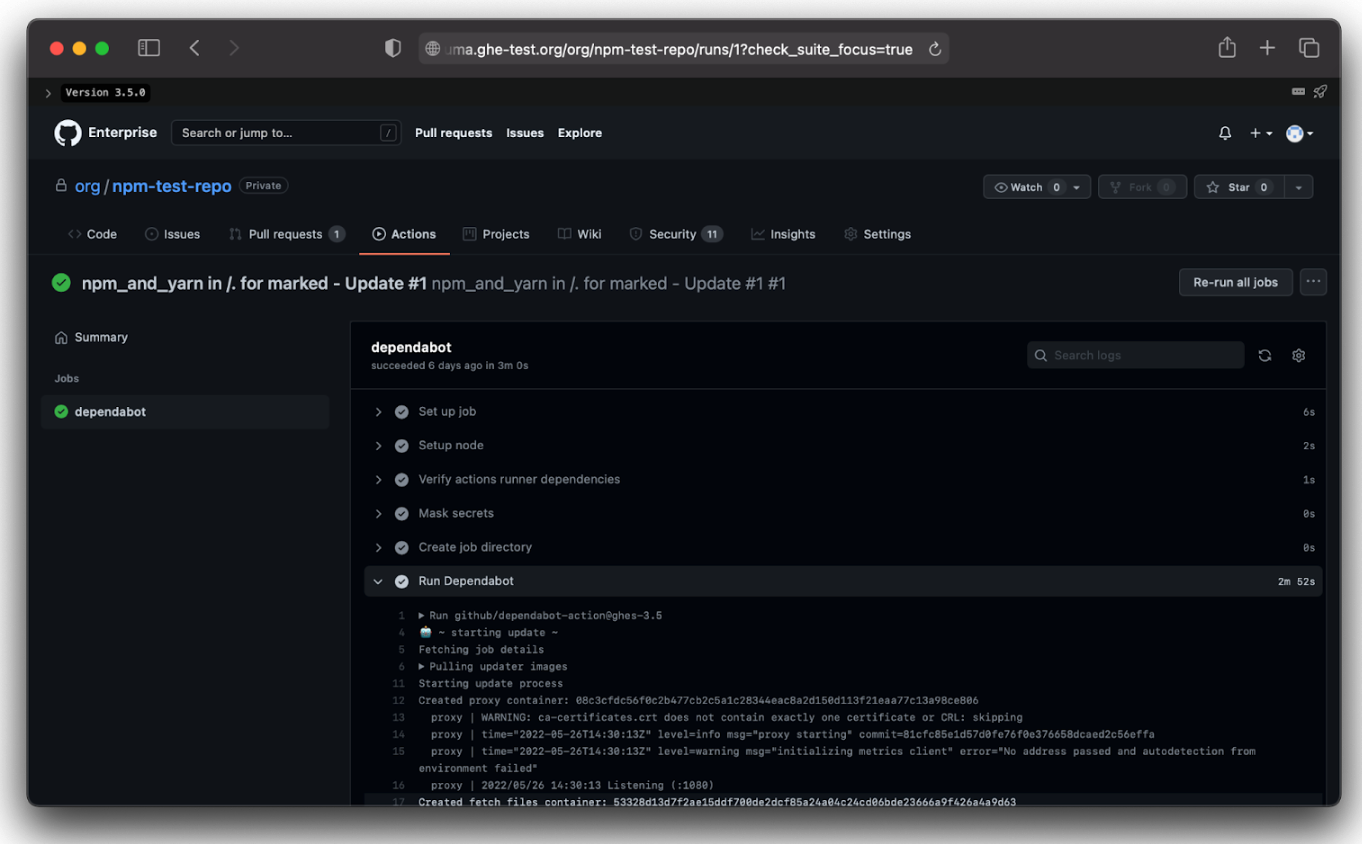Click the Fork button
The width and height of the screenshot is (1362, 844).
pos(1142,187)
